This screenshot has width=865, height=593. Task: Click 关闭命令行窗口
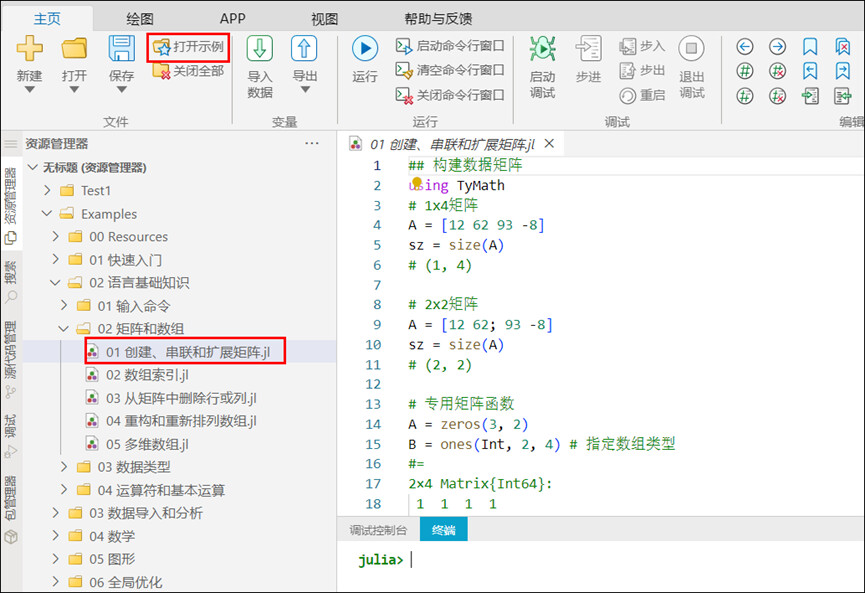point(450,95)
